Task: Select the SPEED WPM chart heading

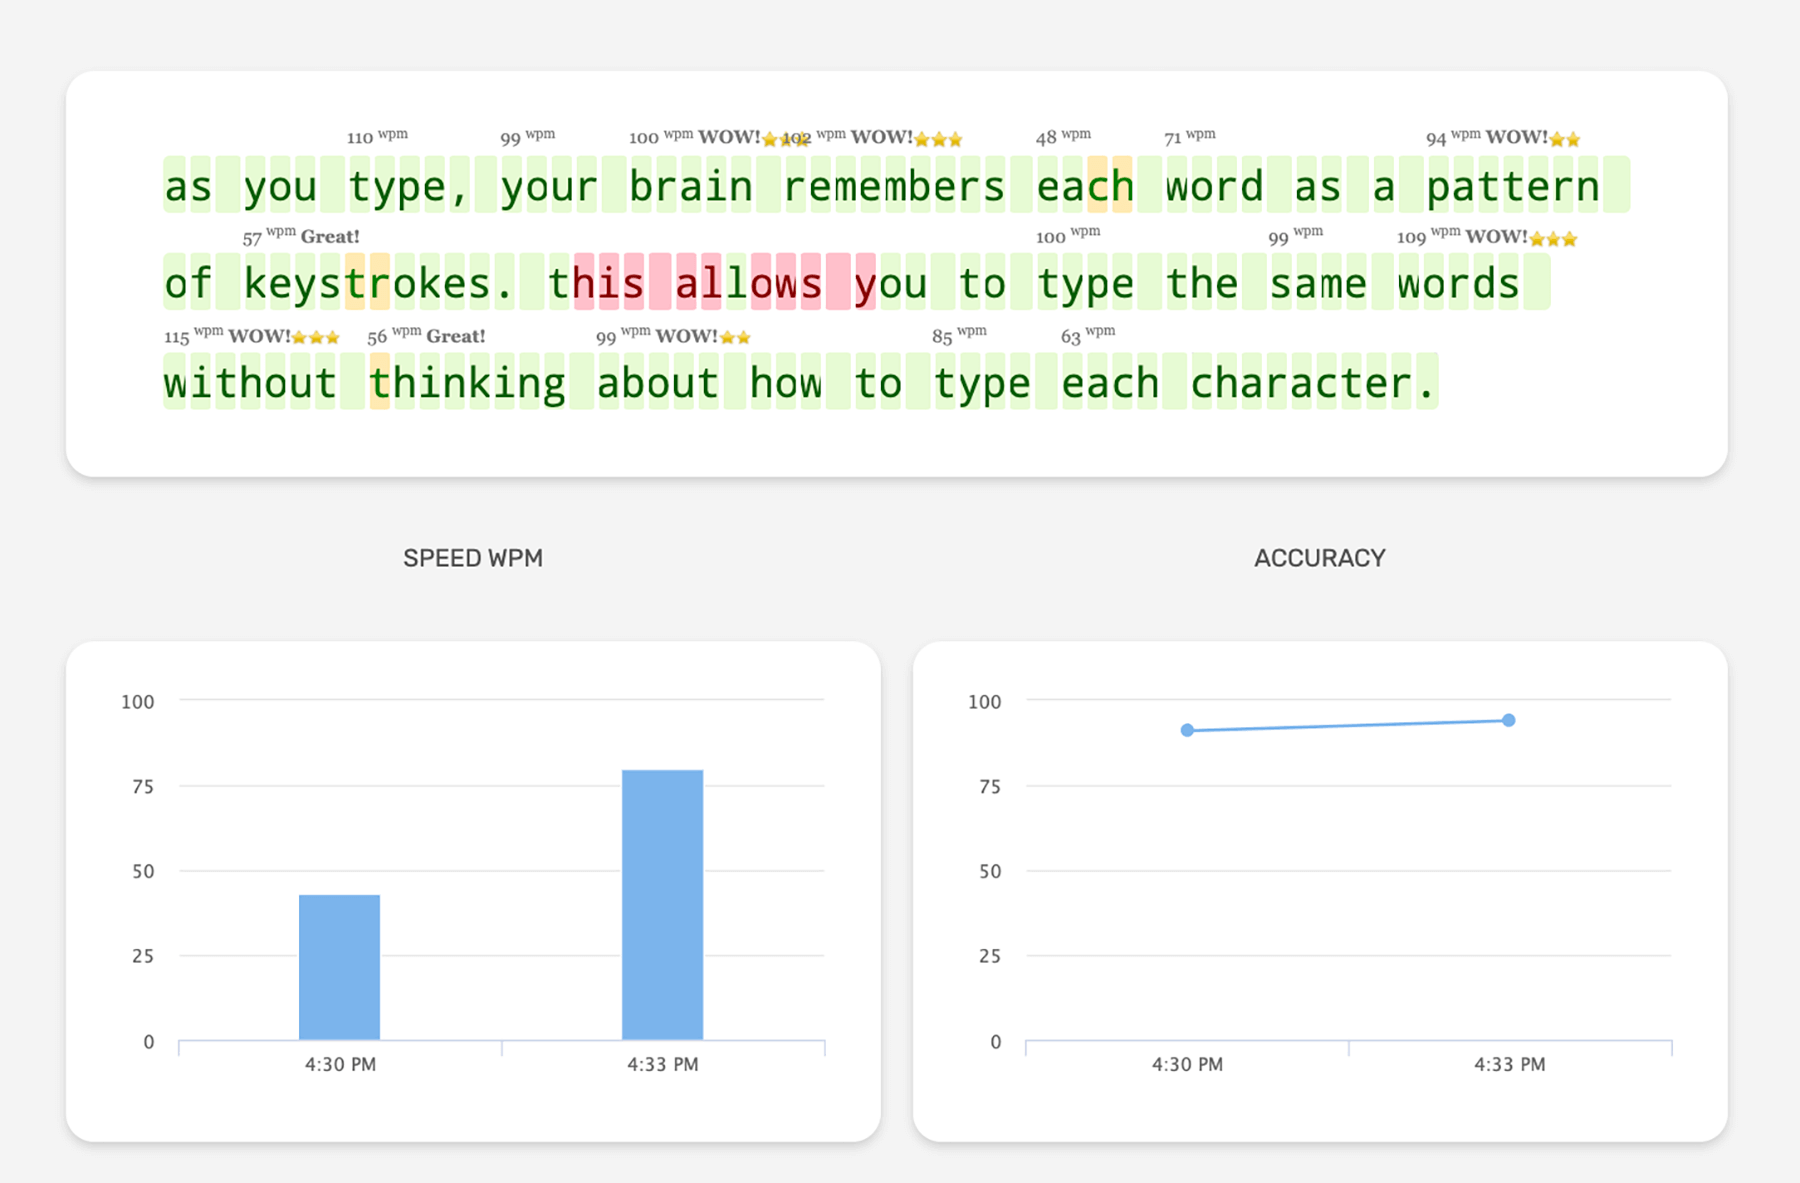Action: click(x=473, y=558)
